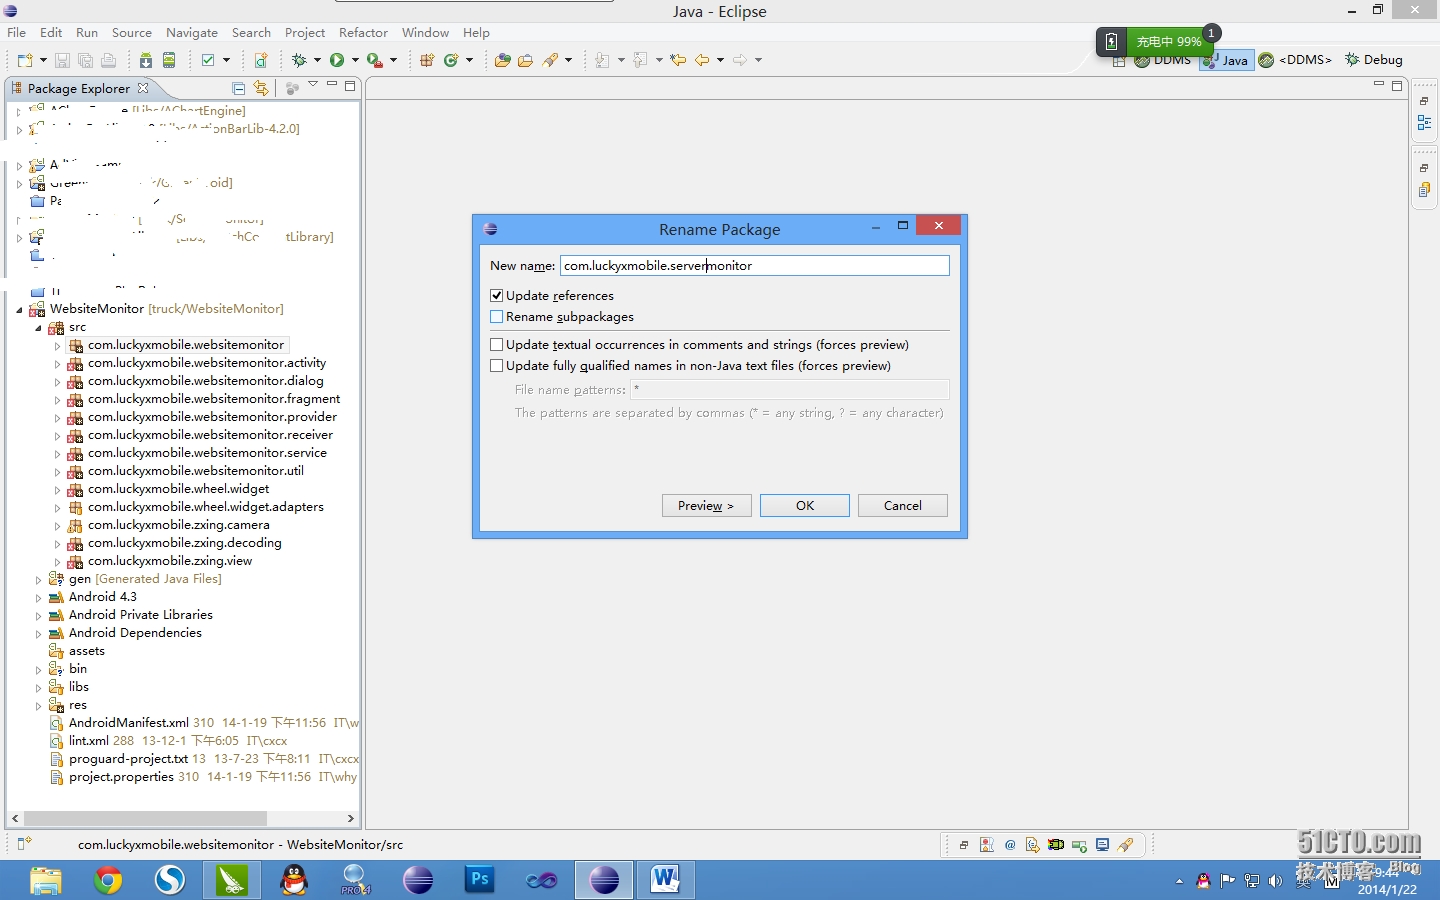Open the Source menu
Screen dimensions: 1440x900
click(132, 32)
